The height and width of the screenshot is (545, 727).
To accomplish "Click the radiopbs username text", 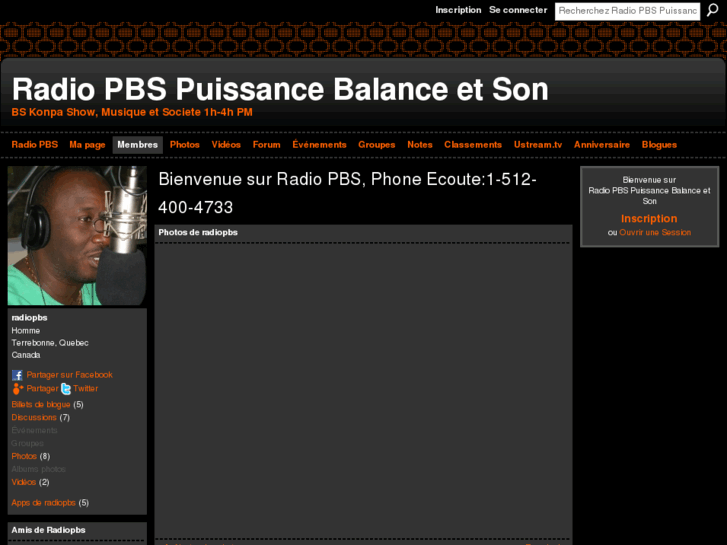I will 29,318.
